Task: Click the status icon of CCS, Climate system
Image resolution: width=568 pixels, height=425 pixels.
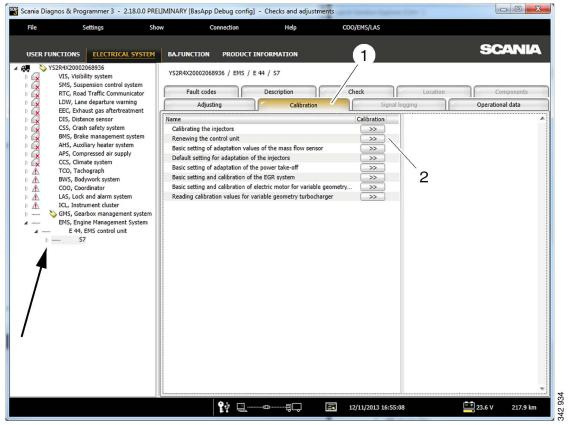Action: point(36,163)
